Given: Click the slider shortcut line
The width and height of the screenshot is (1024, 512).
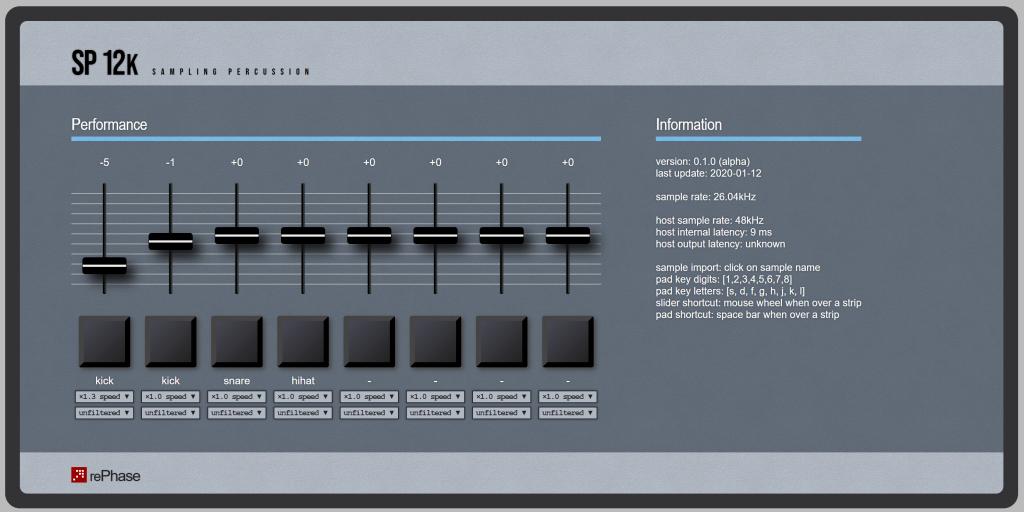Looking at the screenshot, I should pos(758,303).
